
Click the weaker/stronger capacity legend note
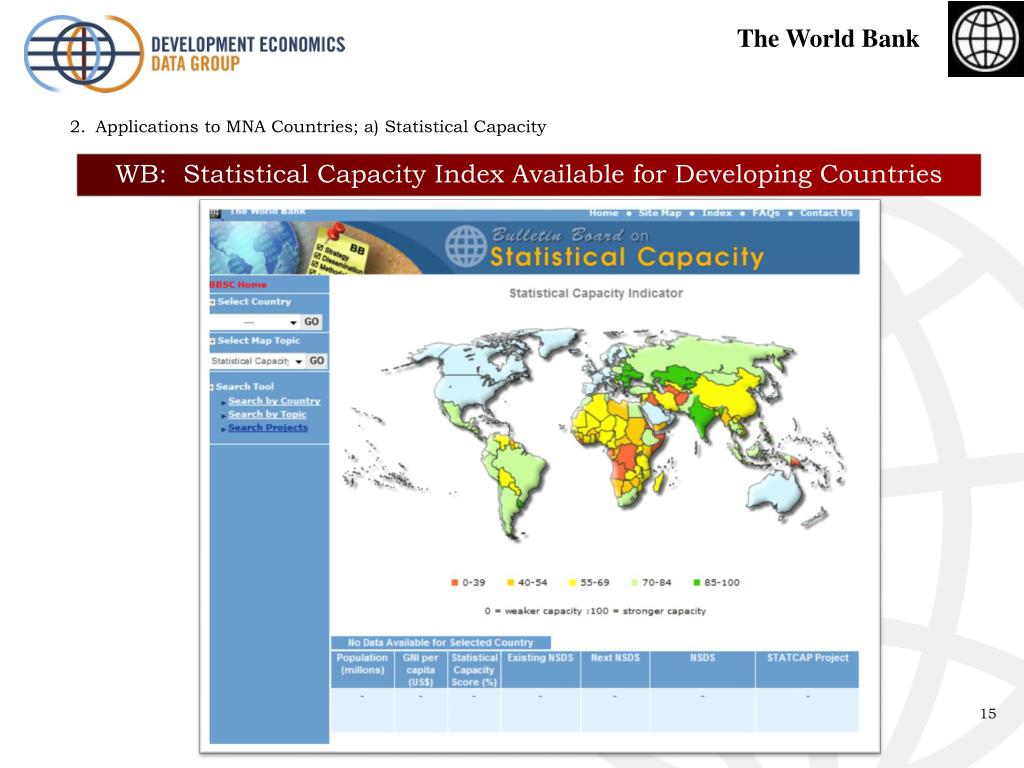[595, 611]
